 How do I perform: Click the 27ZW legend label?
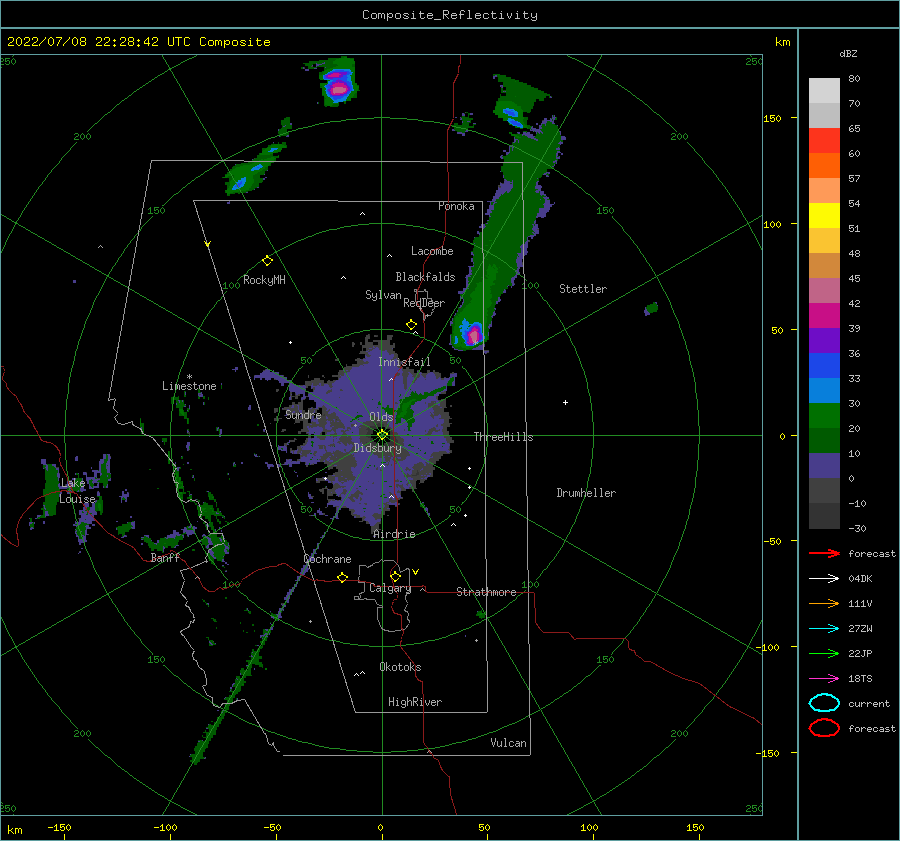[x=860, y=629]
